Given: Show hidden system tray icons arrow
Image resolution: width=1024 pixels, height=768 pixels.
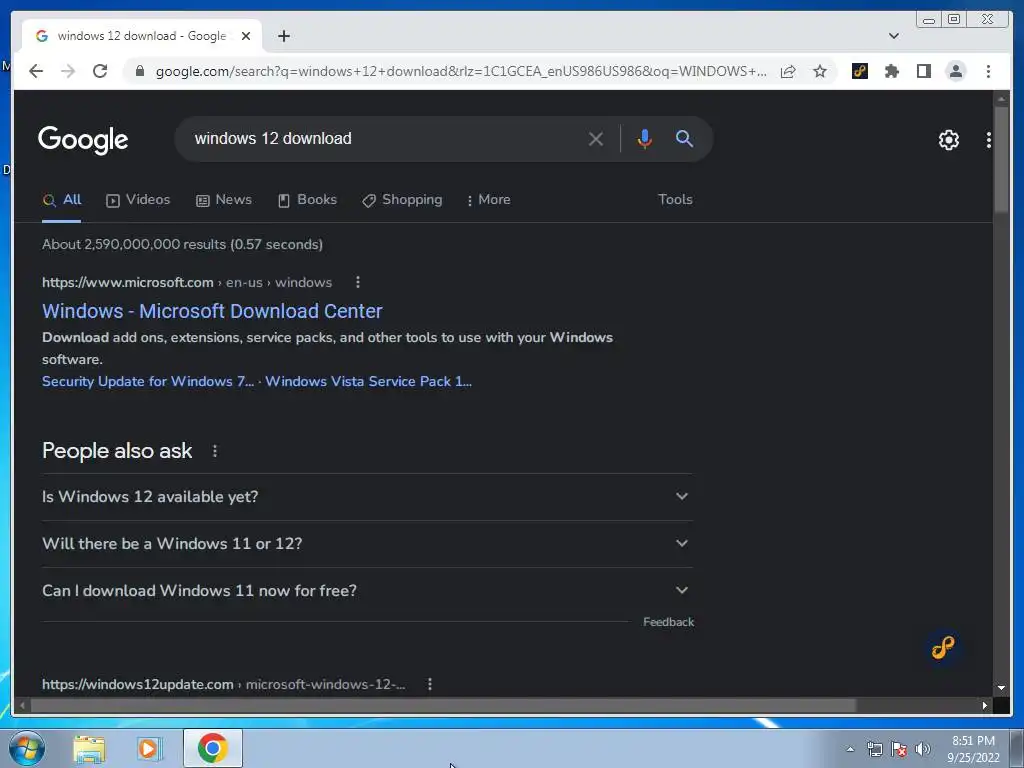Looking at the screenshot, I should (850, 749).
